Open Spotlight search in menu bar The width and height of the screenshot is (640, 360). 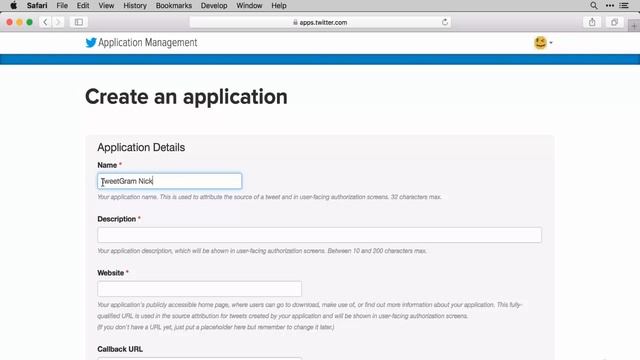click(594, 6)
